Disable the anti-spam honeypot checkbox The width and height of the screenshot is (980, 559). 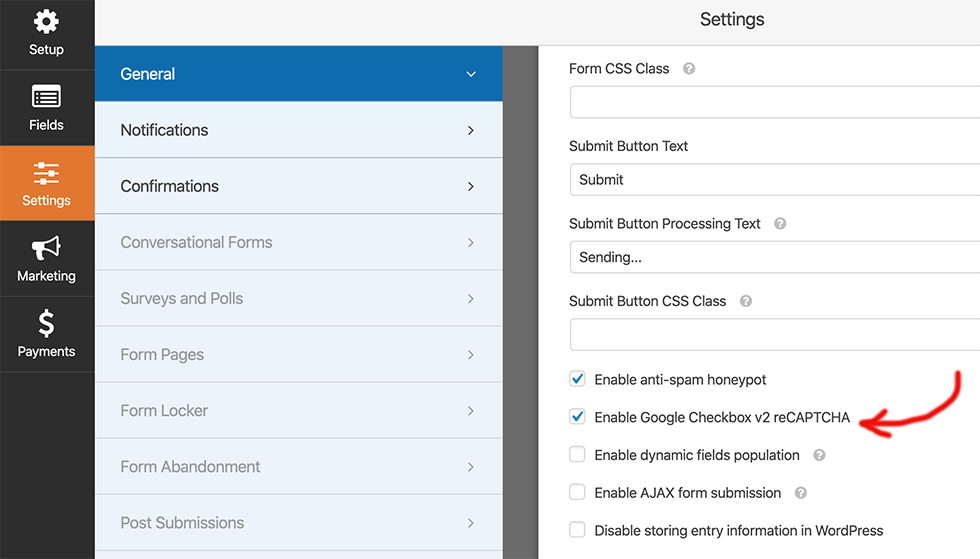577,379
